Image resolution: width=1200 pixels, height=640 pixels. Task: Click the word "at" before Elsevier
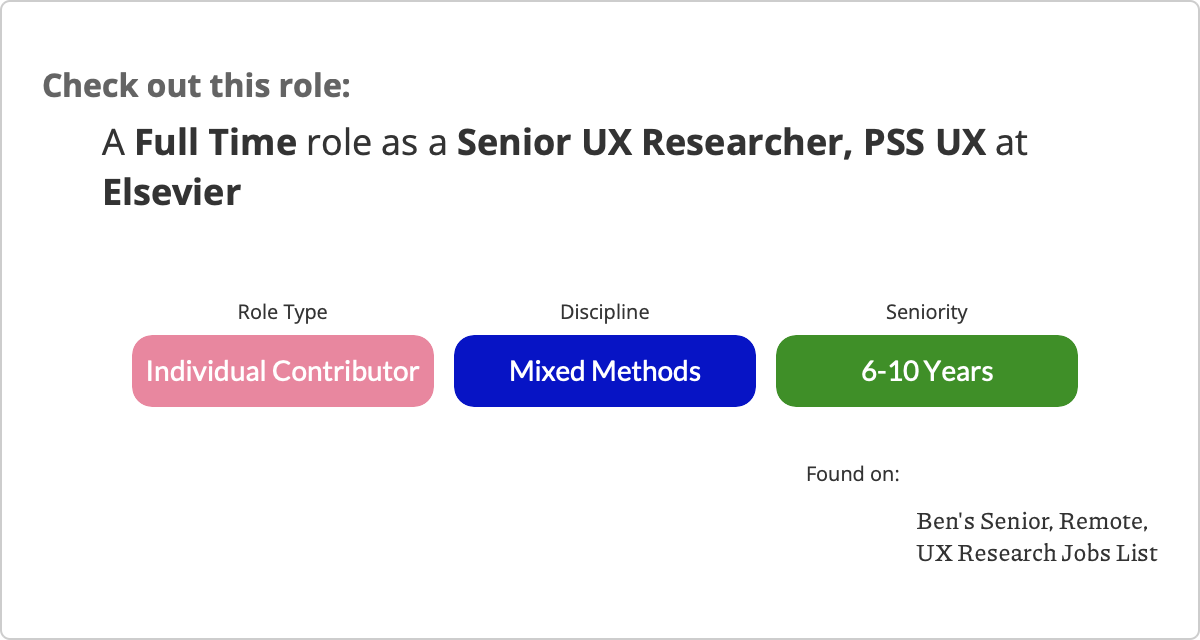click(x=1012, y=143)
